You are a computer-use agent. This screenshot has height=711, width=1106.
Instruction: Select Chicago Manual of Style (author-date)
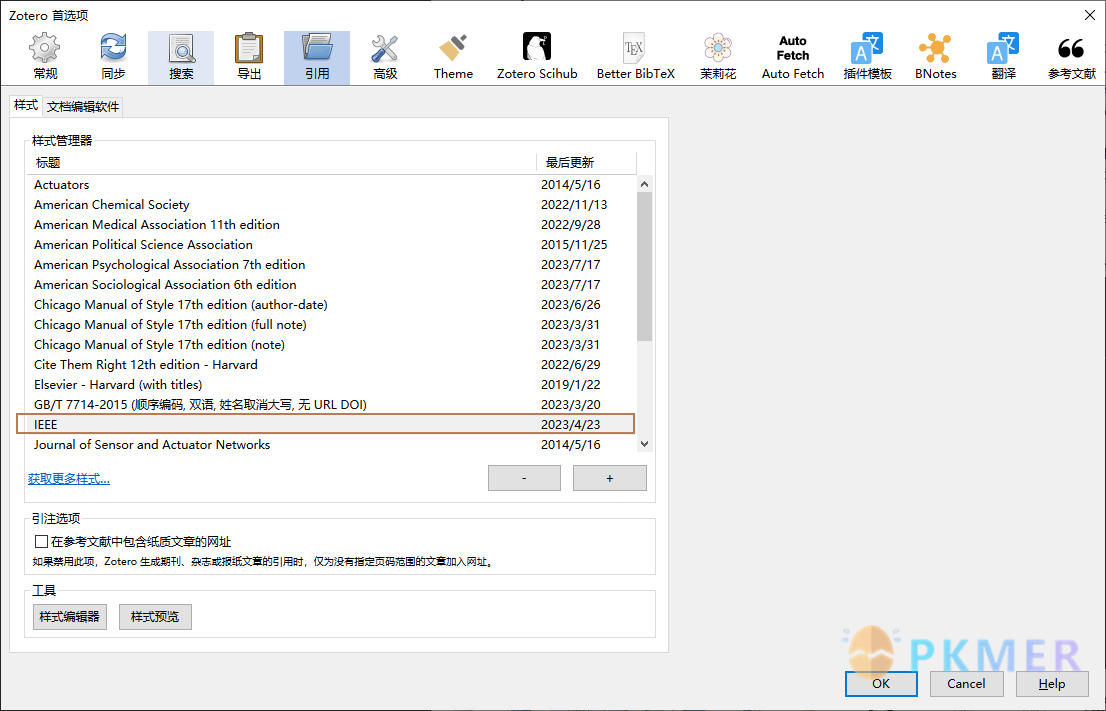click(x=332, y=305)
